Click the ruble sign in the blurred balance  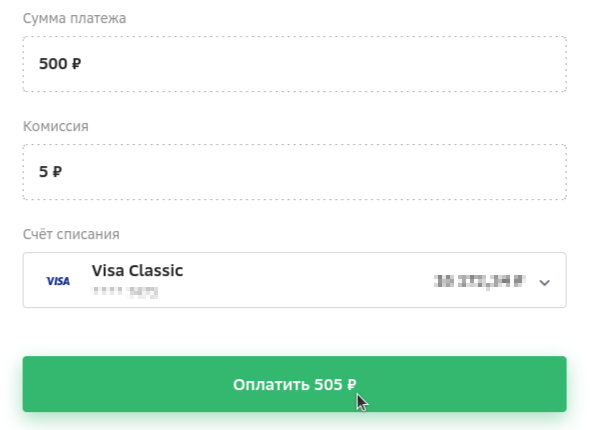point(520,281)
